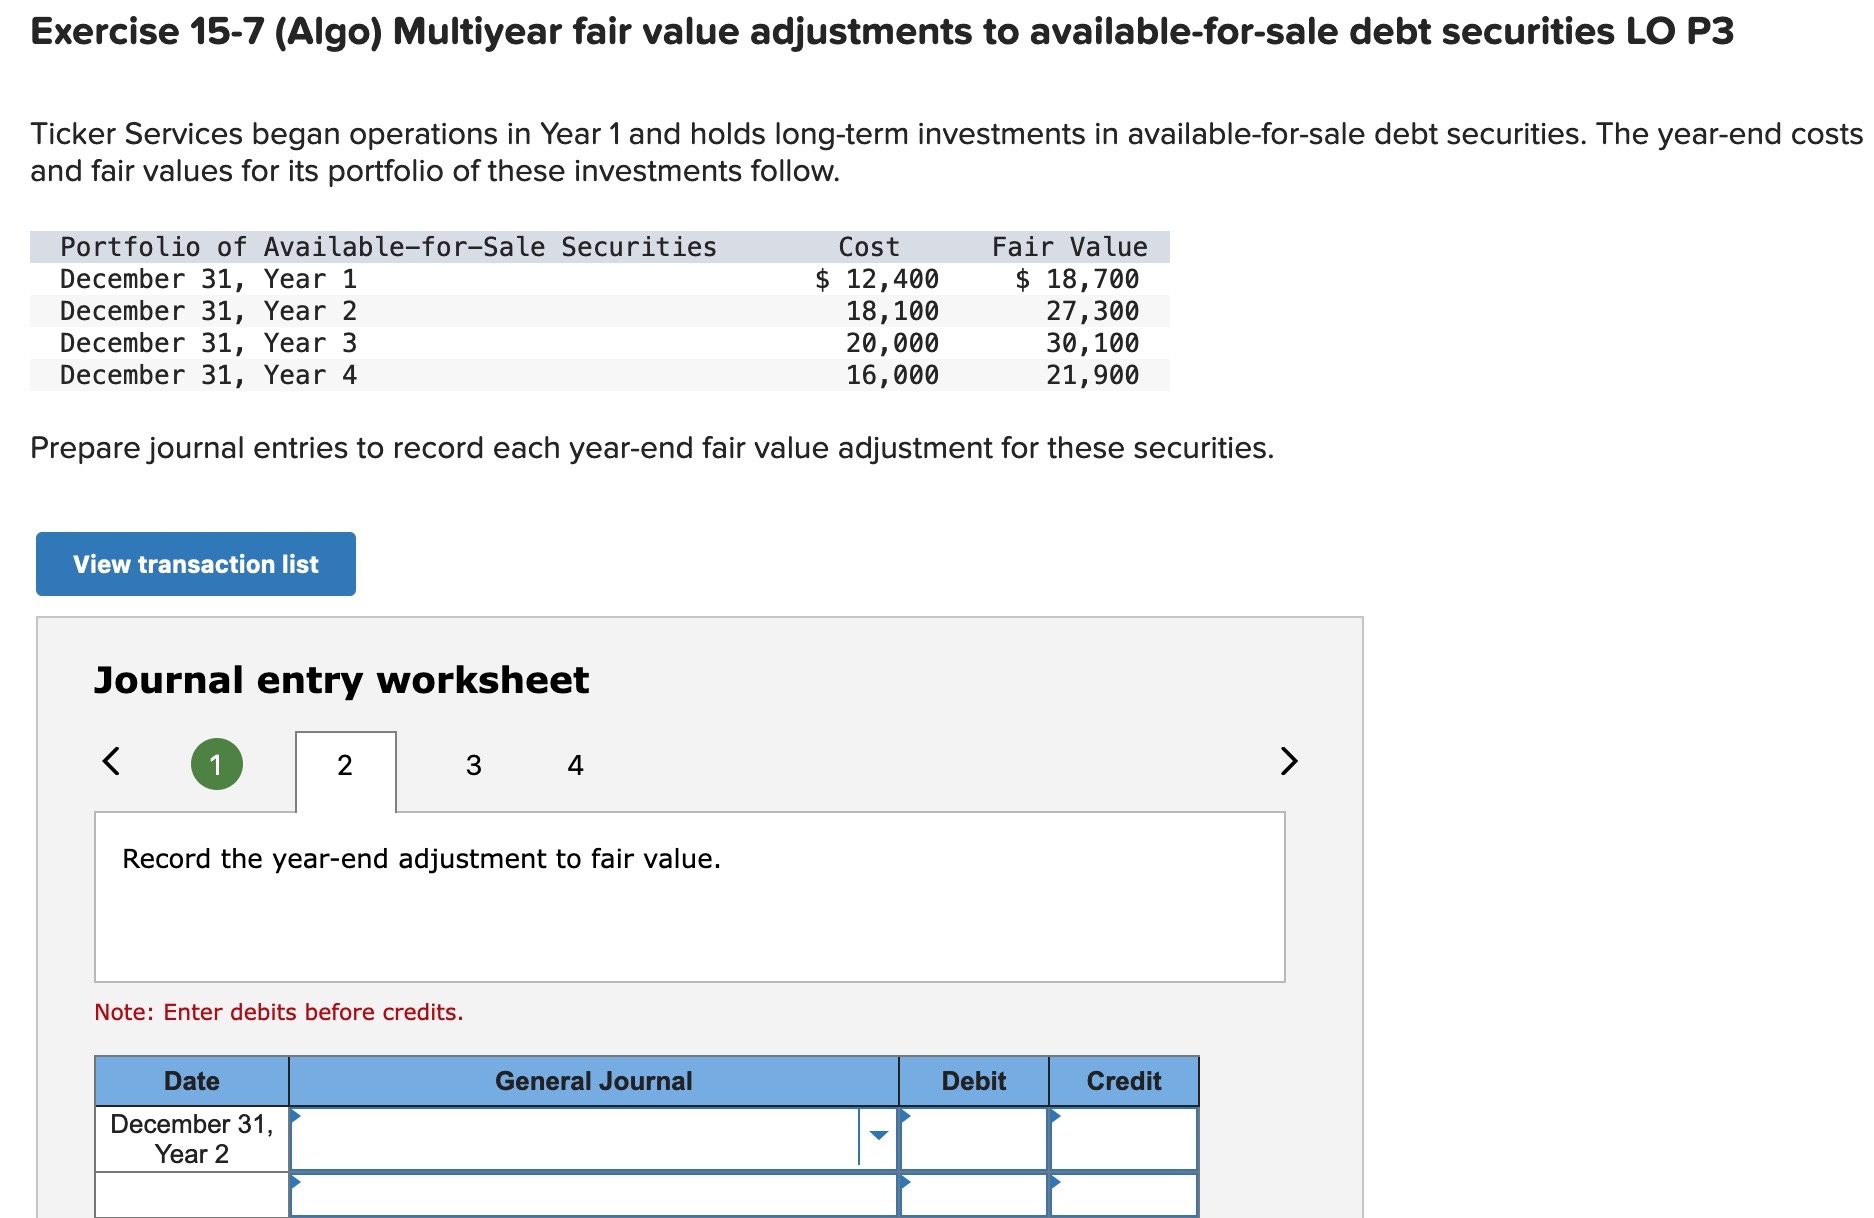Go to previous journal entry with left chevron

111,761
